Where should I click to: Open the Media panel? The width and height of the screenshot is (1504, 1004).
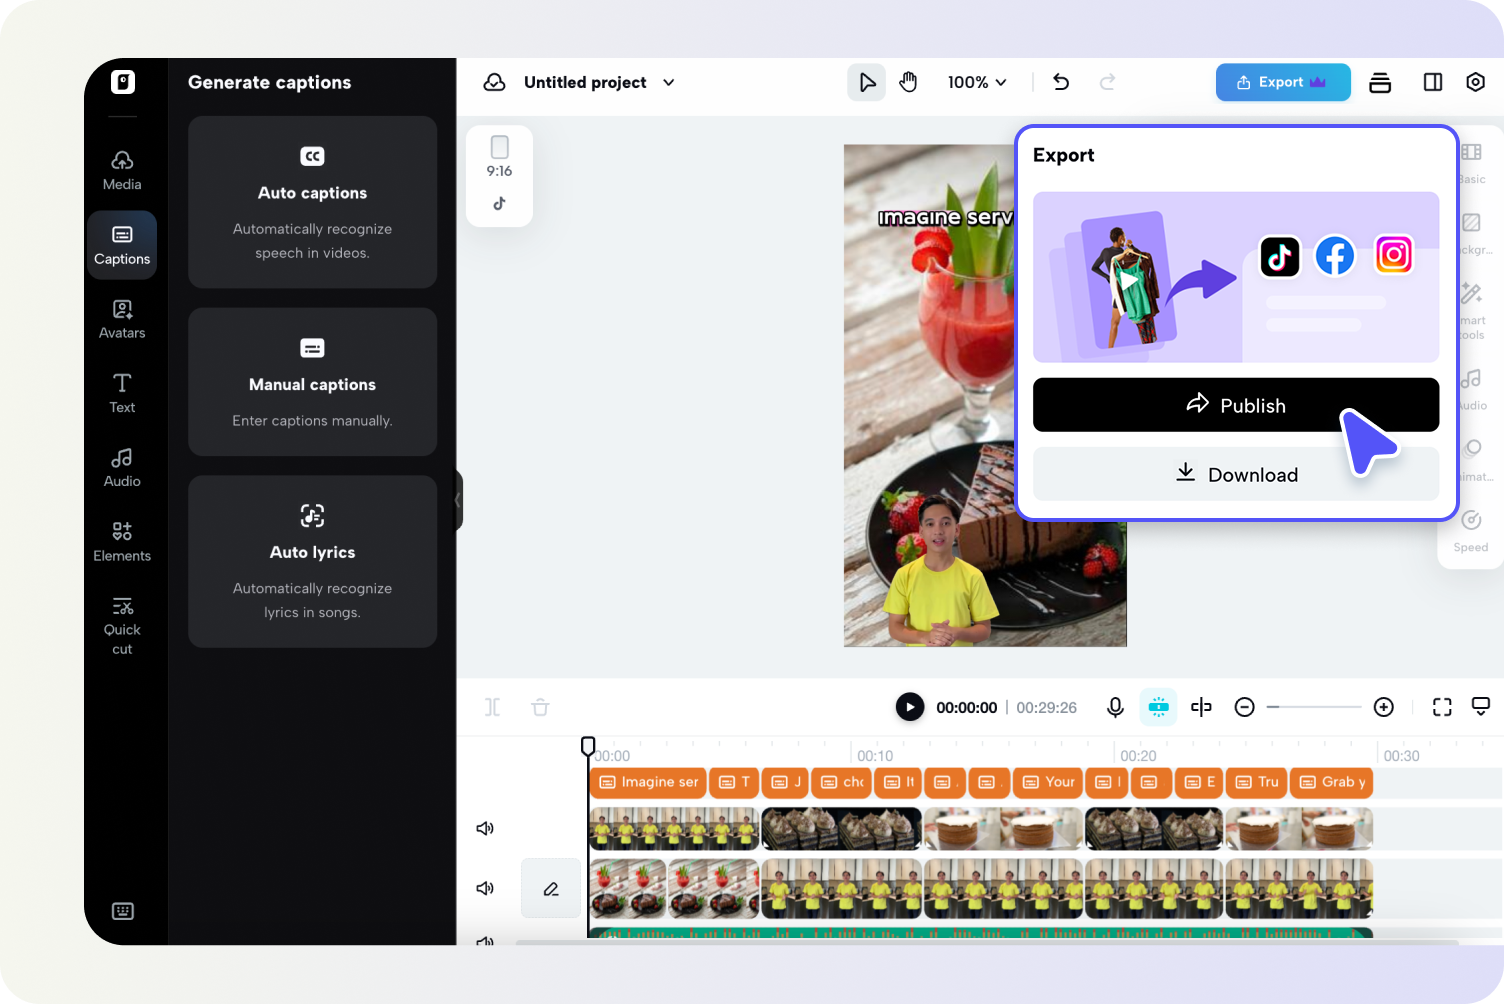[122, 168]
